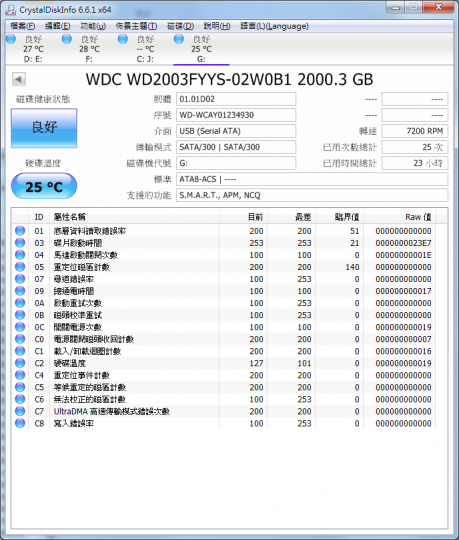Select the F: disk status orb
The width and height of the screenshot is (459, 540).
tap(67, 39)
